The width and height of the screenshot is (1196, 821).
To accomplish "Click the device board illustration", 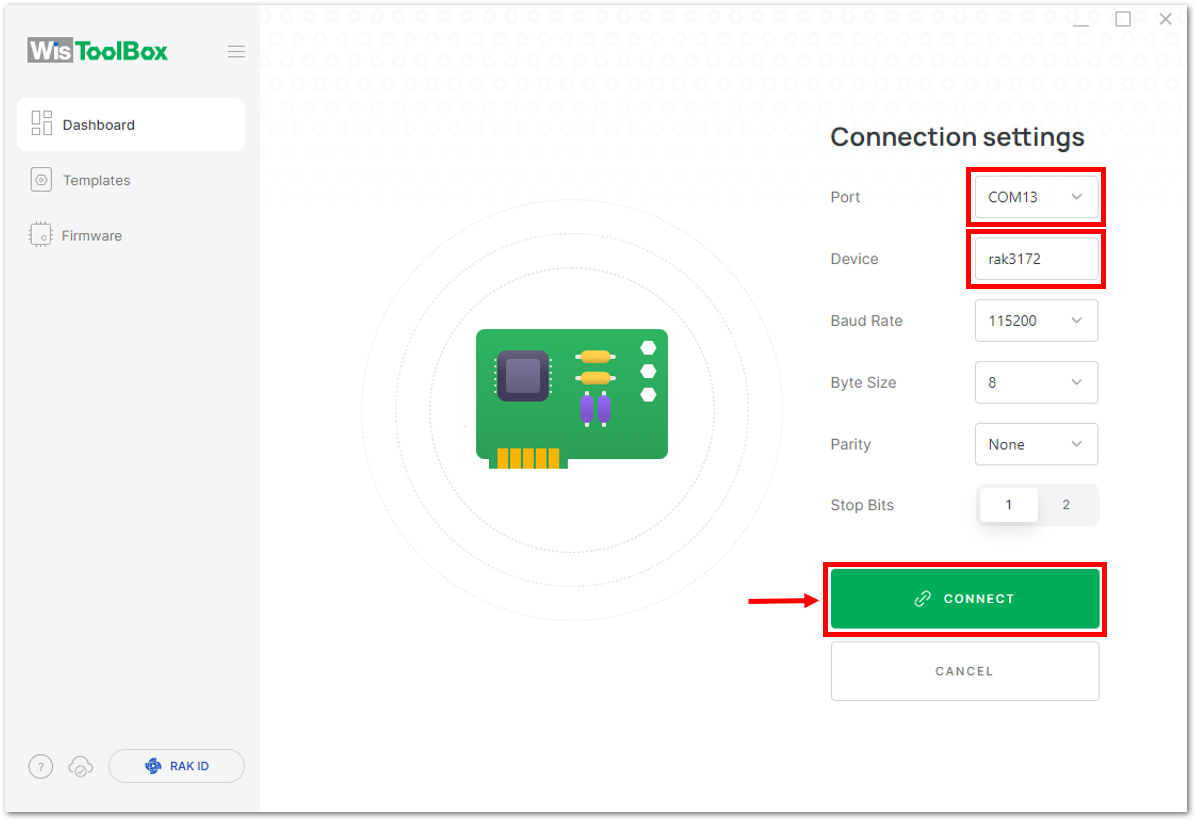I will click(x=571, y=398).
